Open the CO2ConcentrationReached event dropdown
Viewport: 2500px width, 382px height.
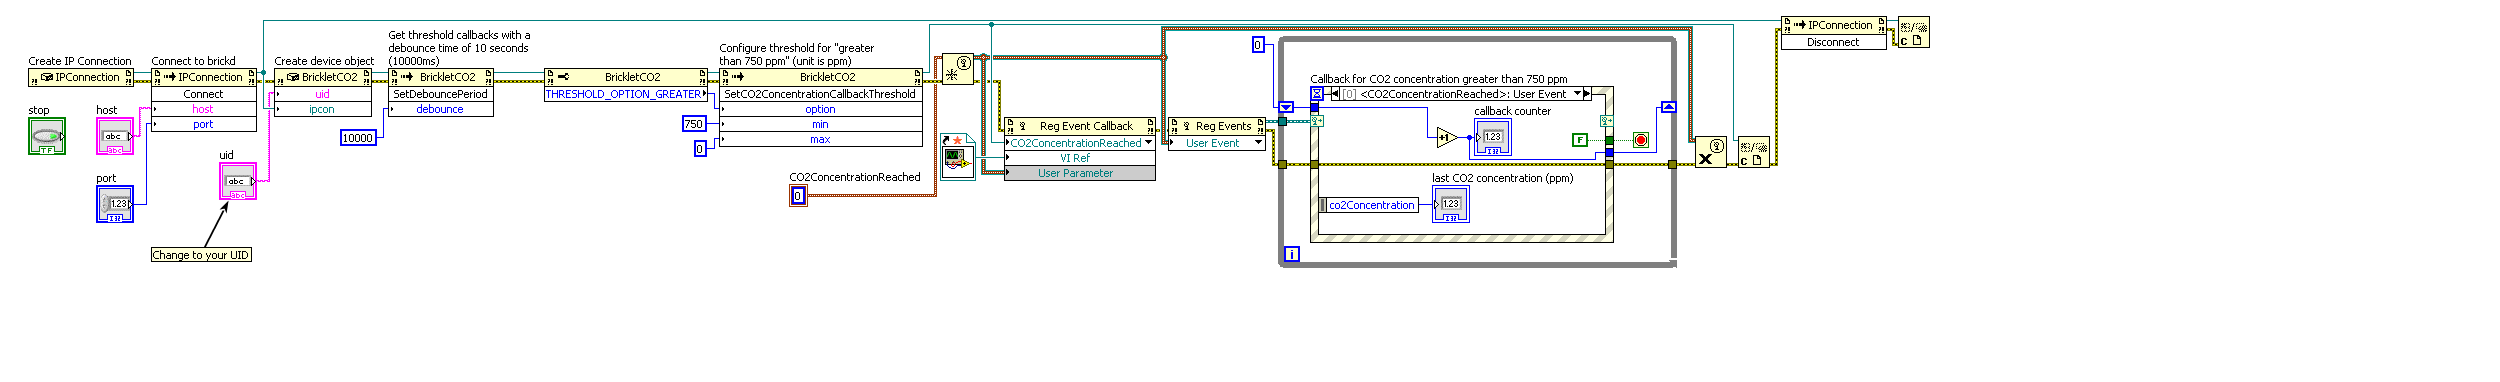point(1148,143)
